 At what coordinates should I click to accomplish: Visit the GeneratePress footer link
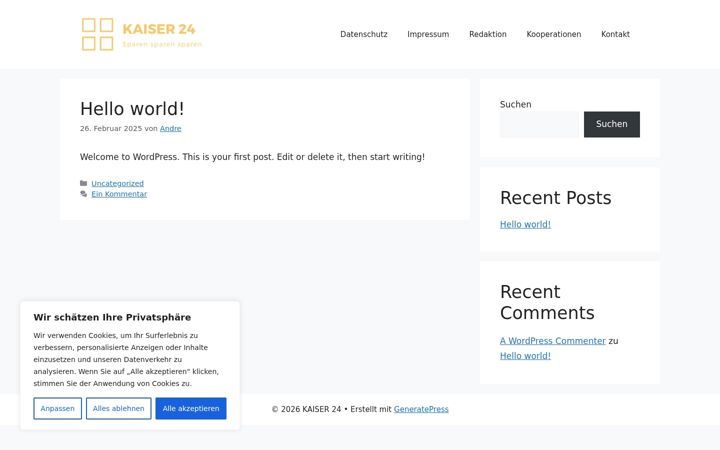(421, 409)
